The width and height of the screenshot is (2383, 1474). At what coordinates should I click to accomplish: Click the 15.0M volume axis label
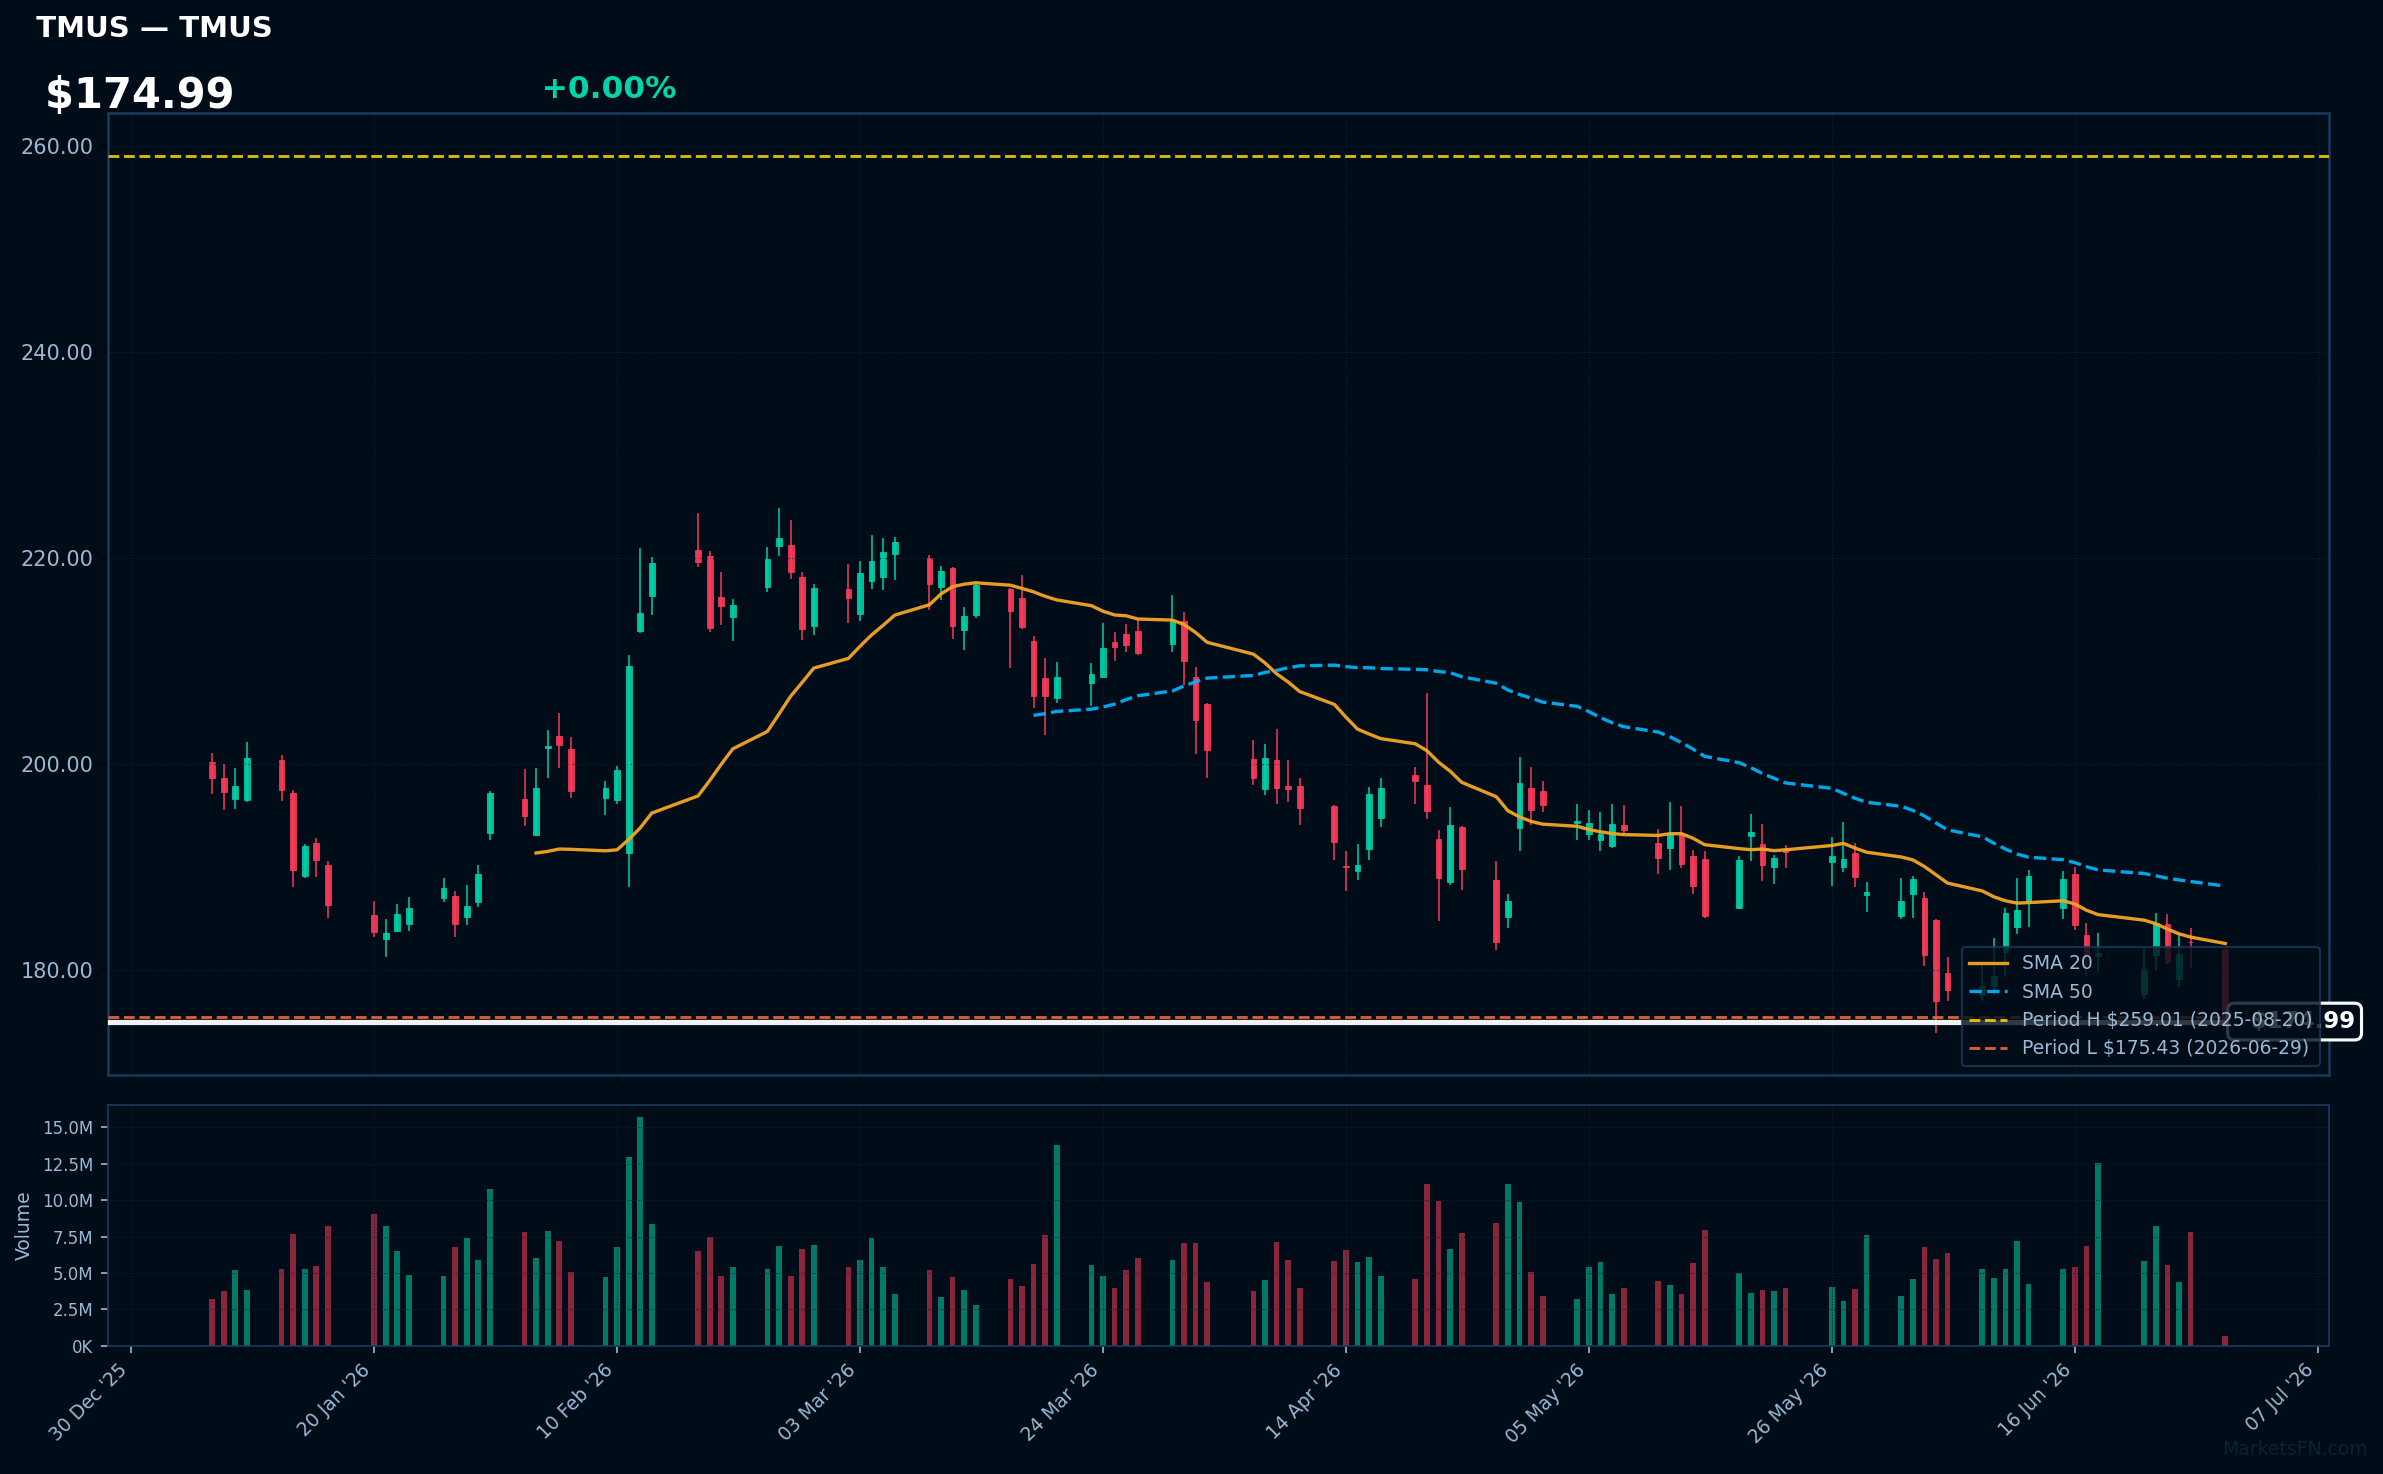pyautogui.click(x=68, y=1128)
